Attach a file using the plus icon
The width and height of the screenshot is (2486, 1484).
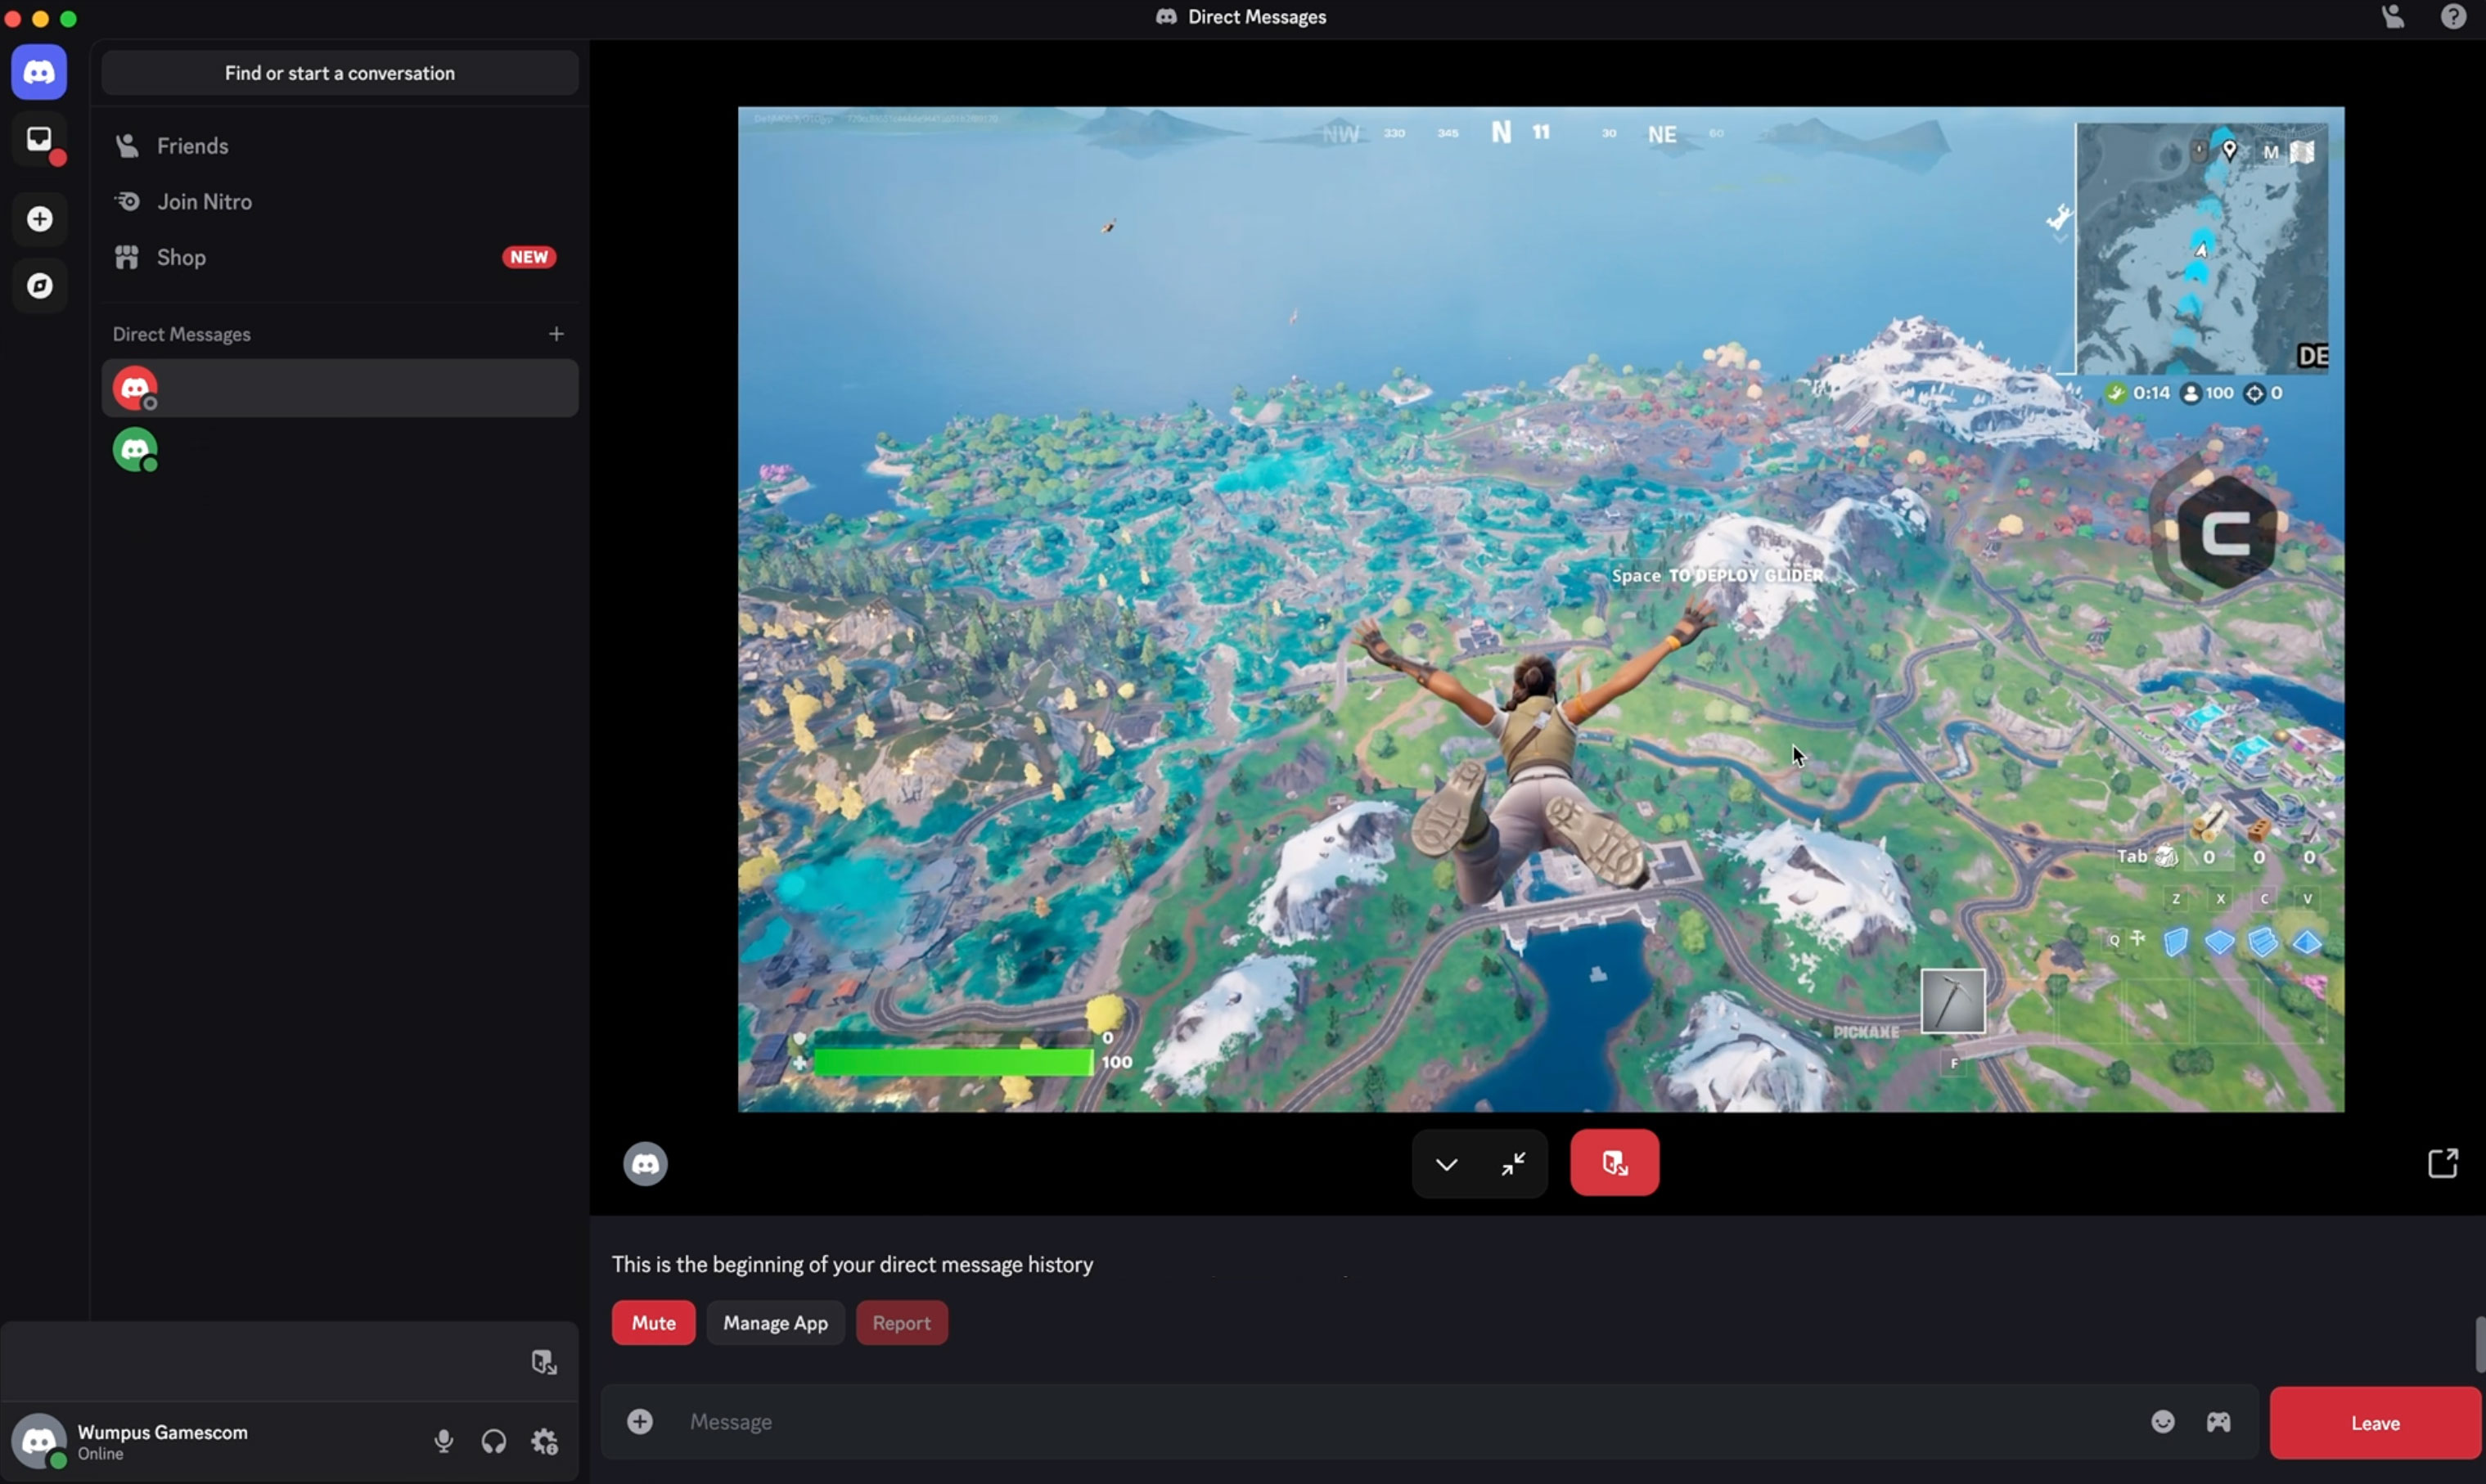(x=640, y=1422)
